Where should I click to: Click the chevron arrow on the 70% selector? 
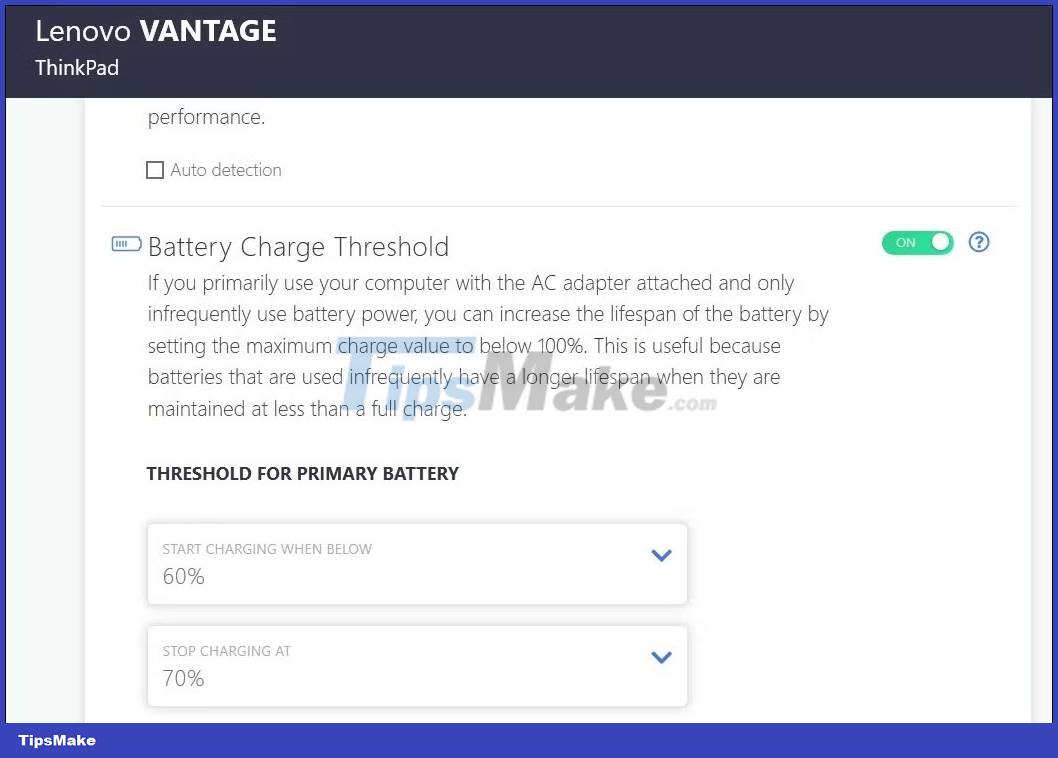[661, 657]
